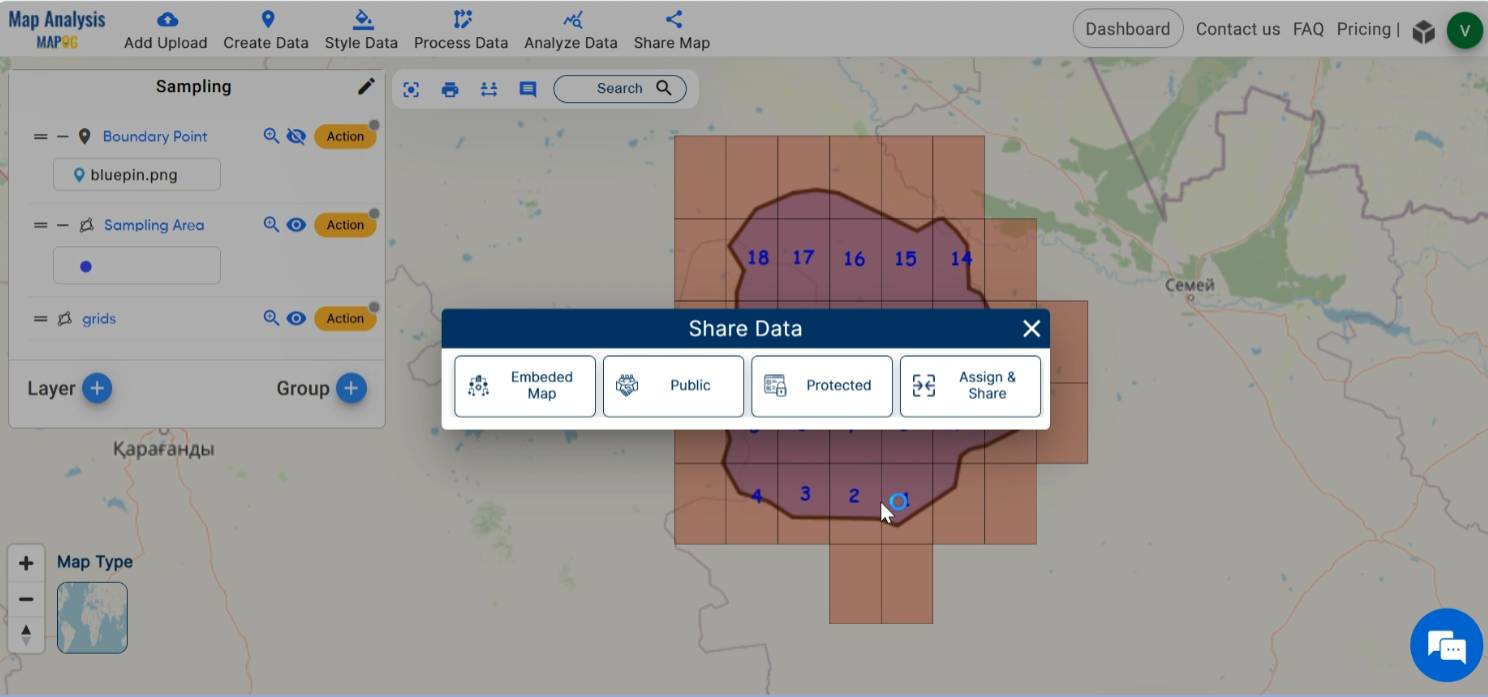Add a new Group with plus button
This screenshot has width=1488, height=697.
(x=351, y=388)
